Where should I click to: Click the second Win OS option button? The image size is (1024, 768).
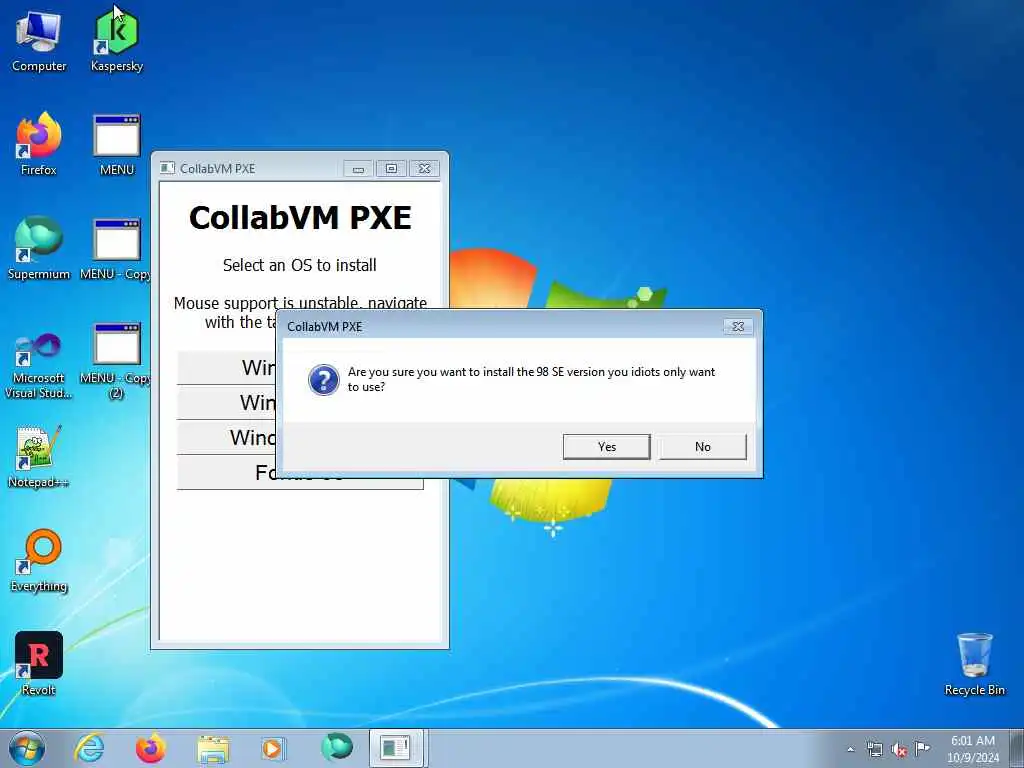226,402
